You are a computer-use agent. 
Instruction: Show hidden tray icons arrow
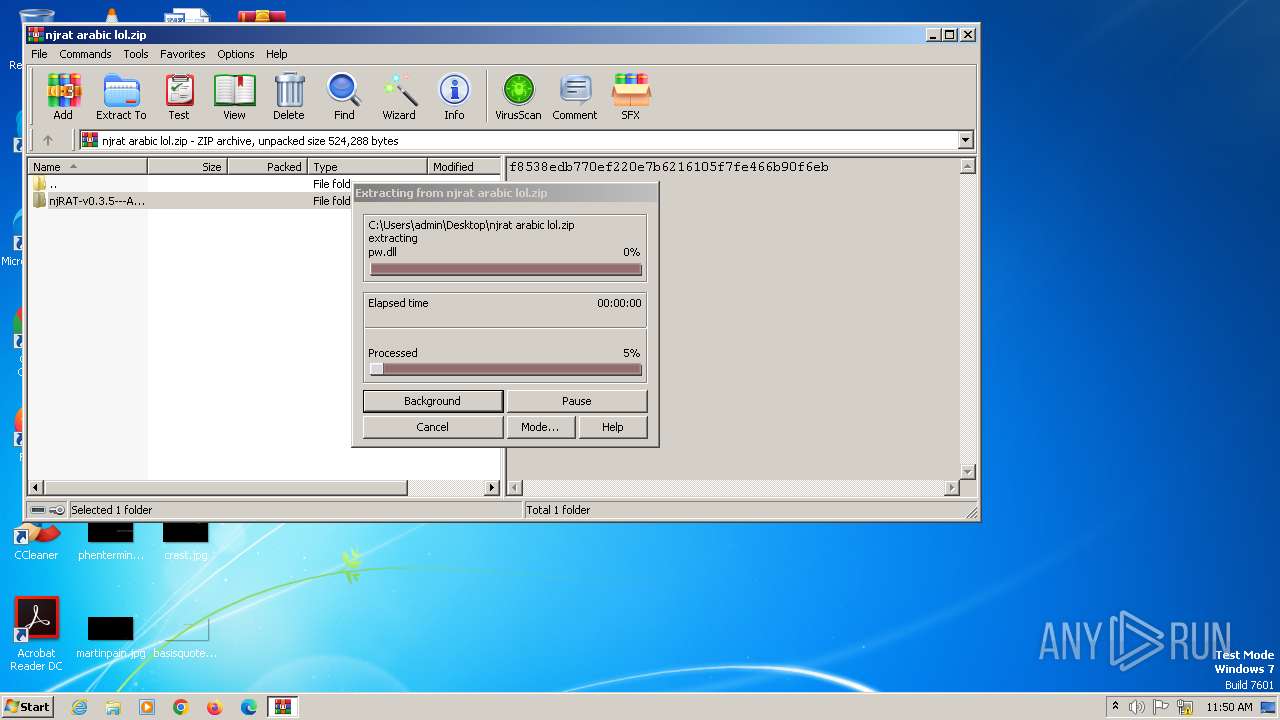(x=1115, y=707)
